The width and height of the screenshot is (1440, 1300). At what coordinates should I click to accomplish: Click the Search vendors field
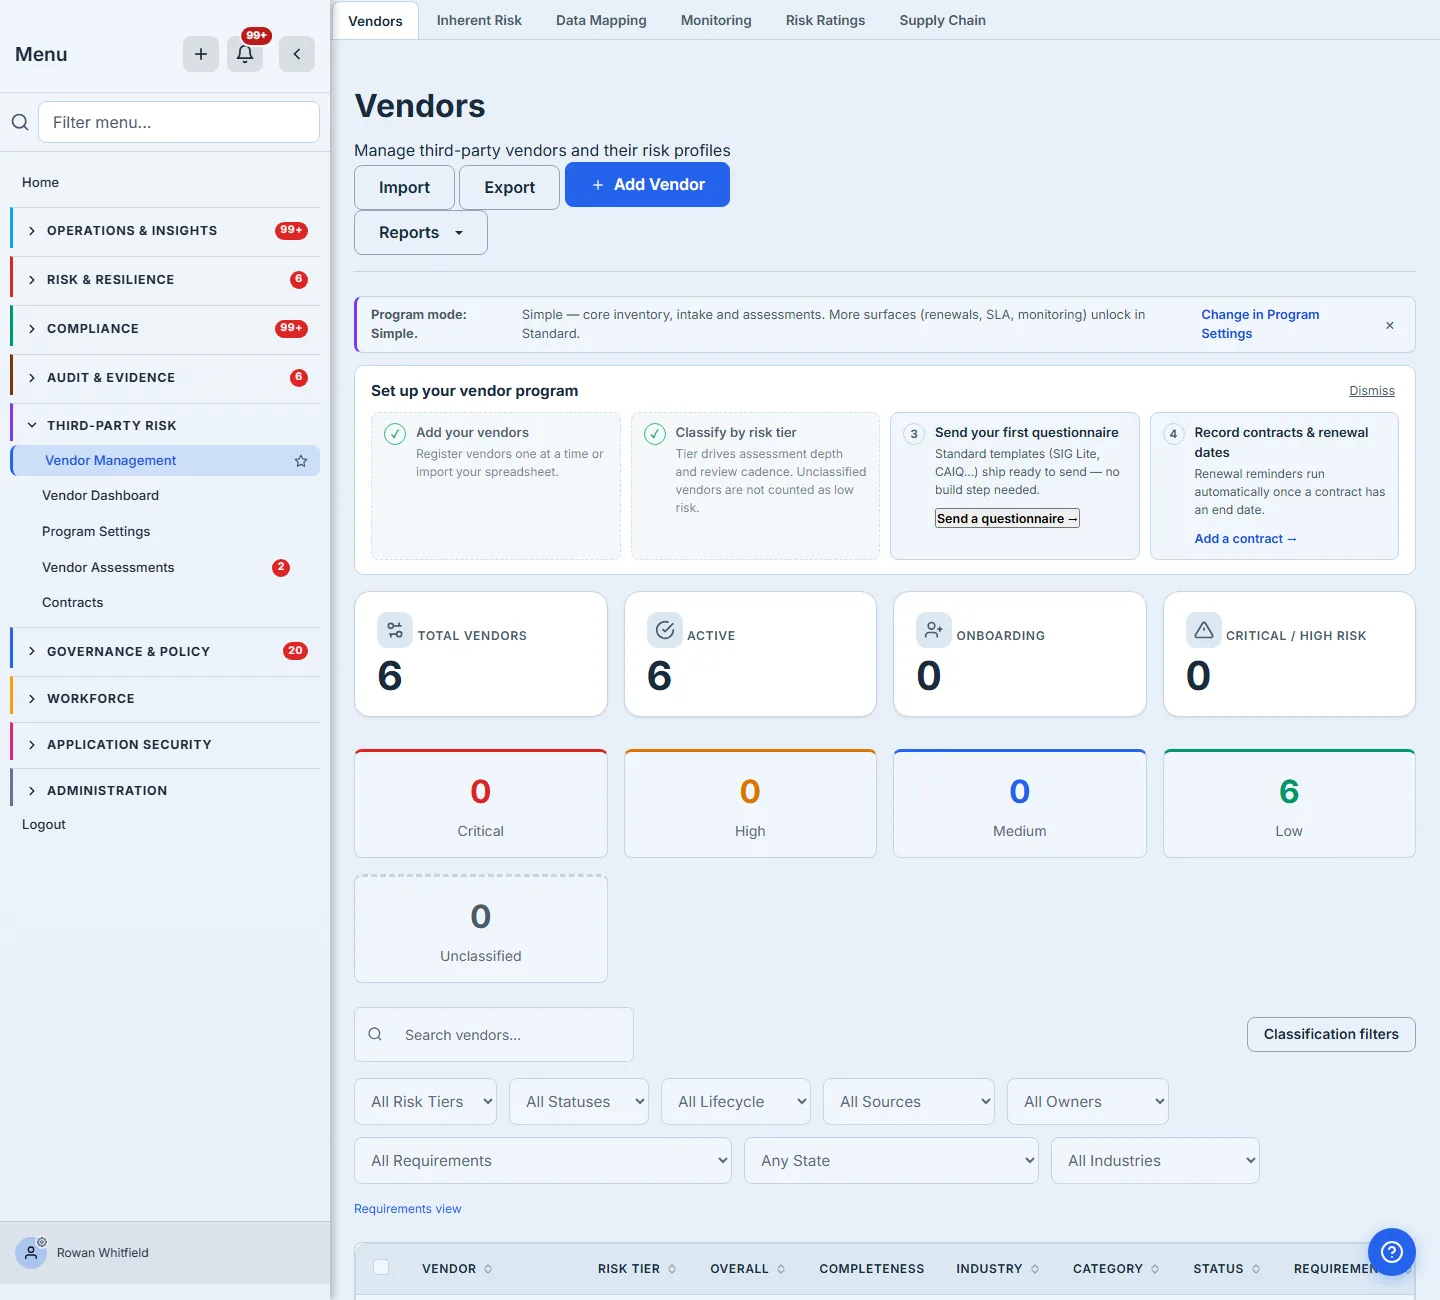(x=494, y=1034)
